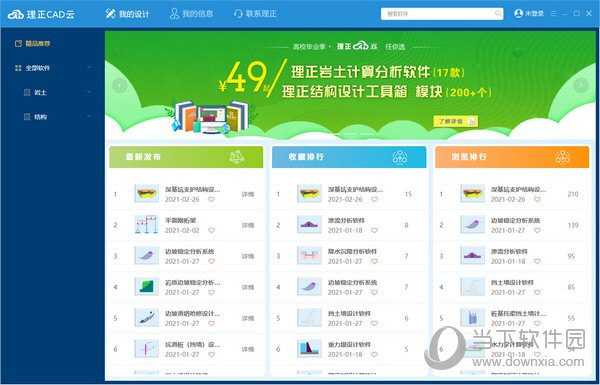Open 联系理正 in the top navigation

[x=255, y=14]
